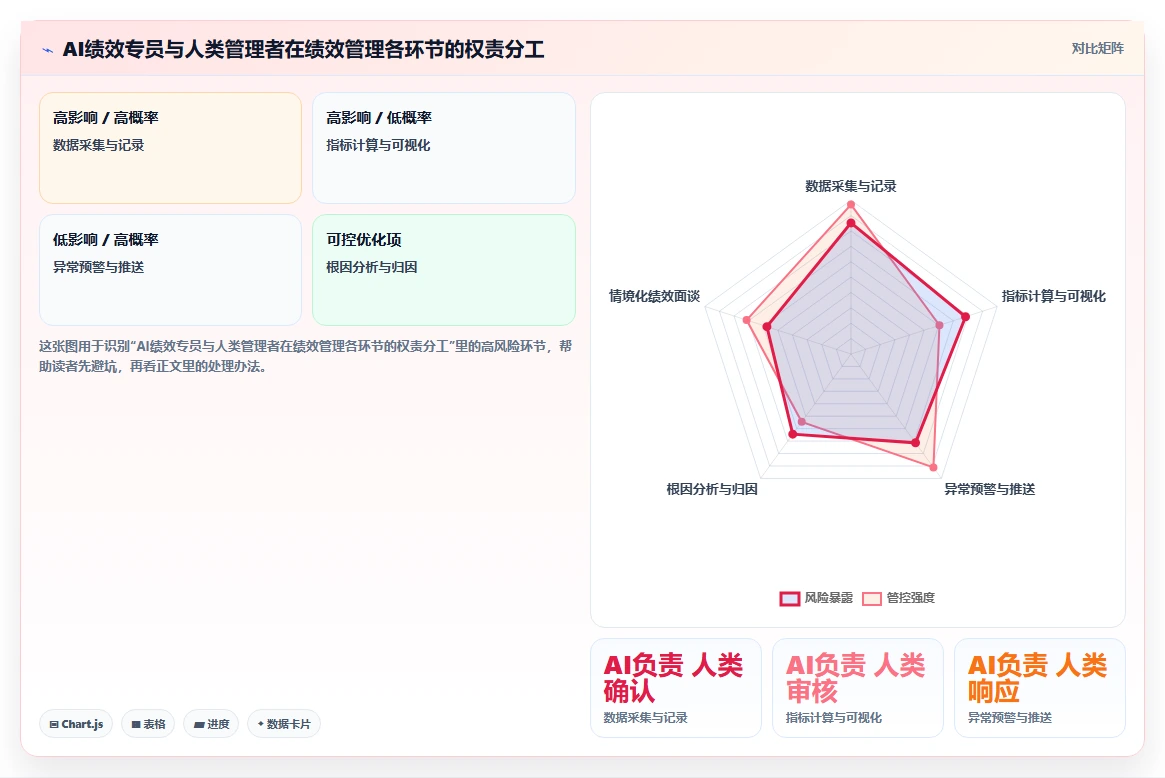The height and width of the screenshot is (778, 1165).
Task: Click the icon inside Chart.js chip
Action: [x=54, y=724]
